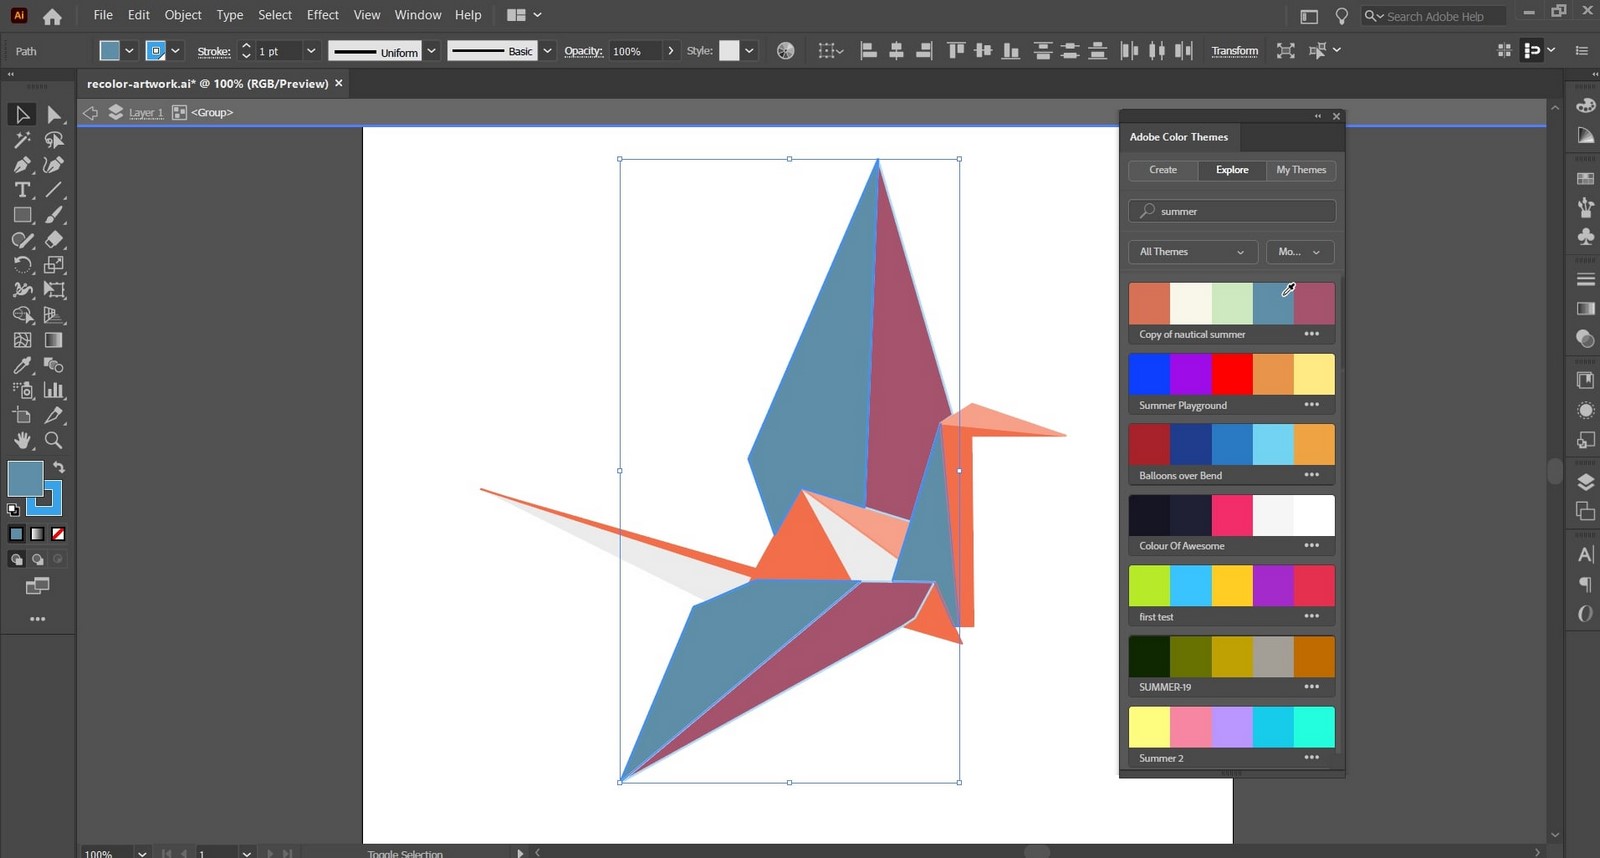Image resolution: width=1600 pixels, height=858 pixels.
Task: Set fill to None in toolbar
Action: tap(58, 534)
